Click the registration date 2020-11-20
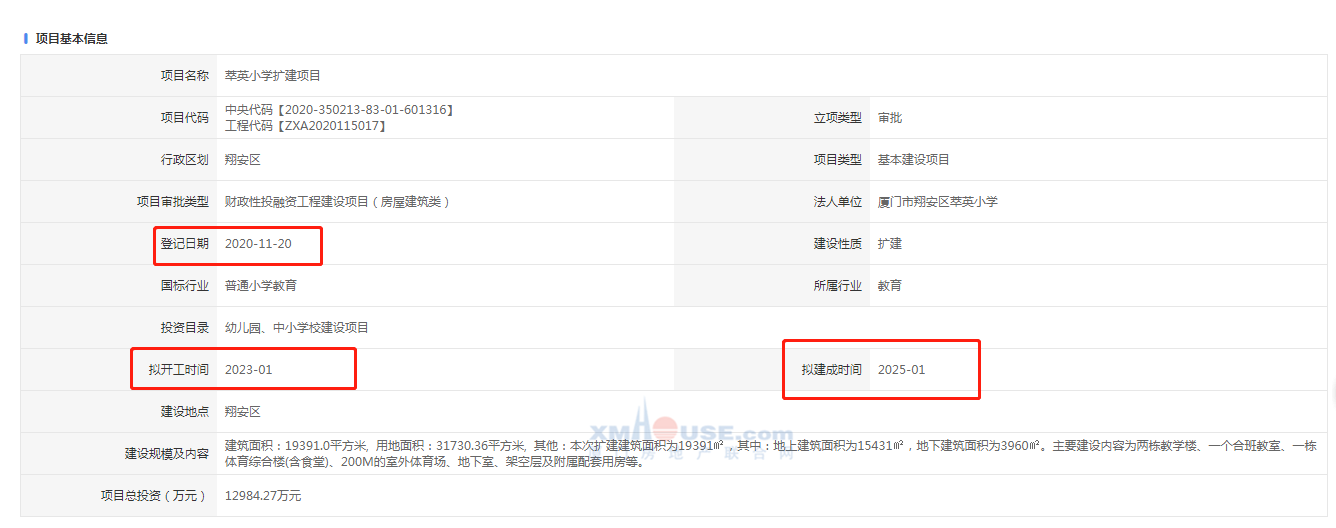Viewport: 1336px width, 528px height. point(258,244)
